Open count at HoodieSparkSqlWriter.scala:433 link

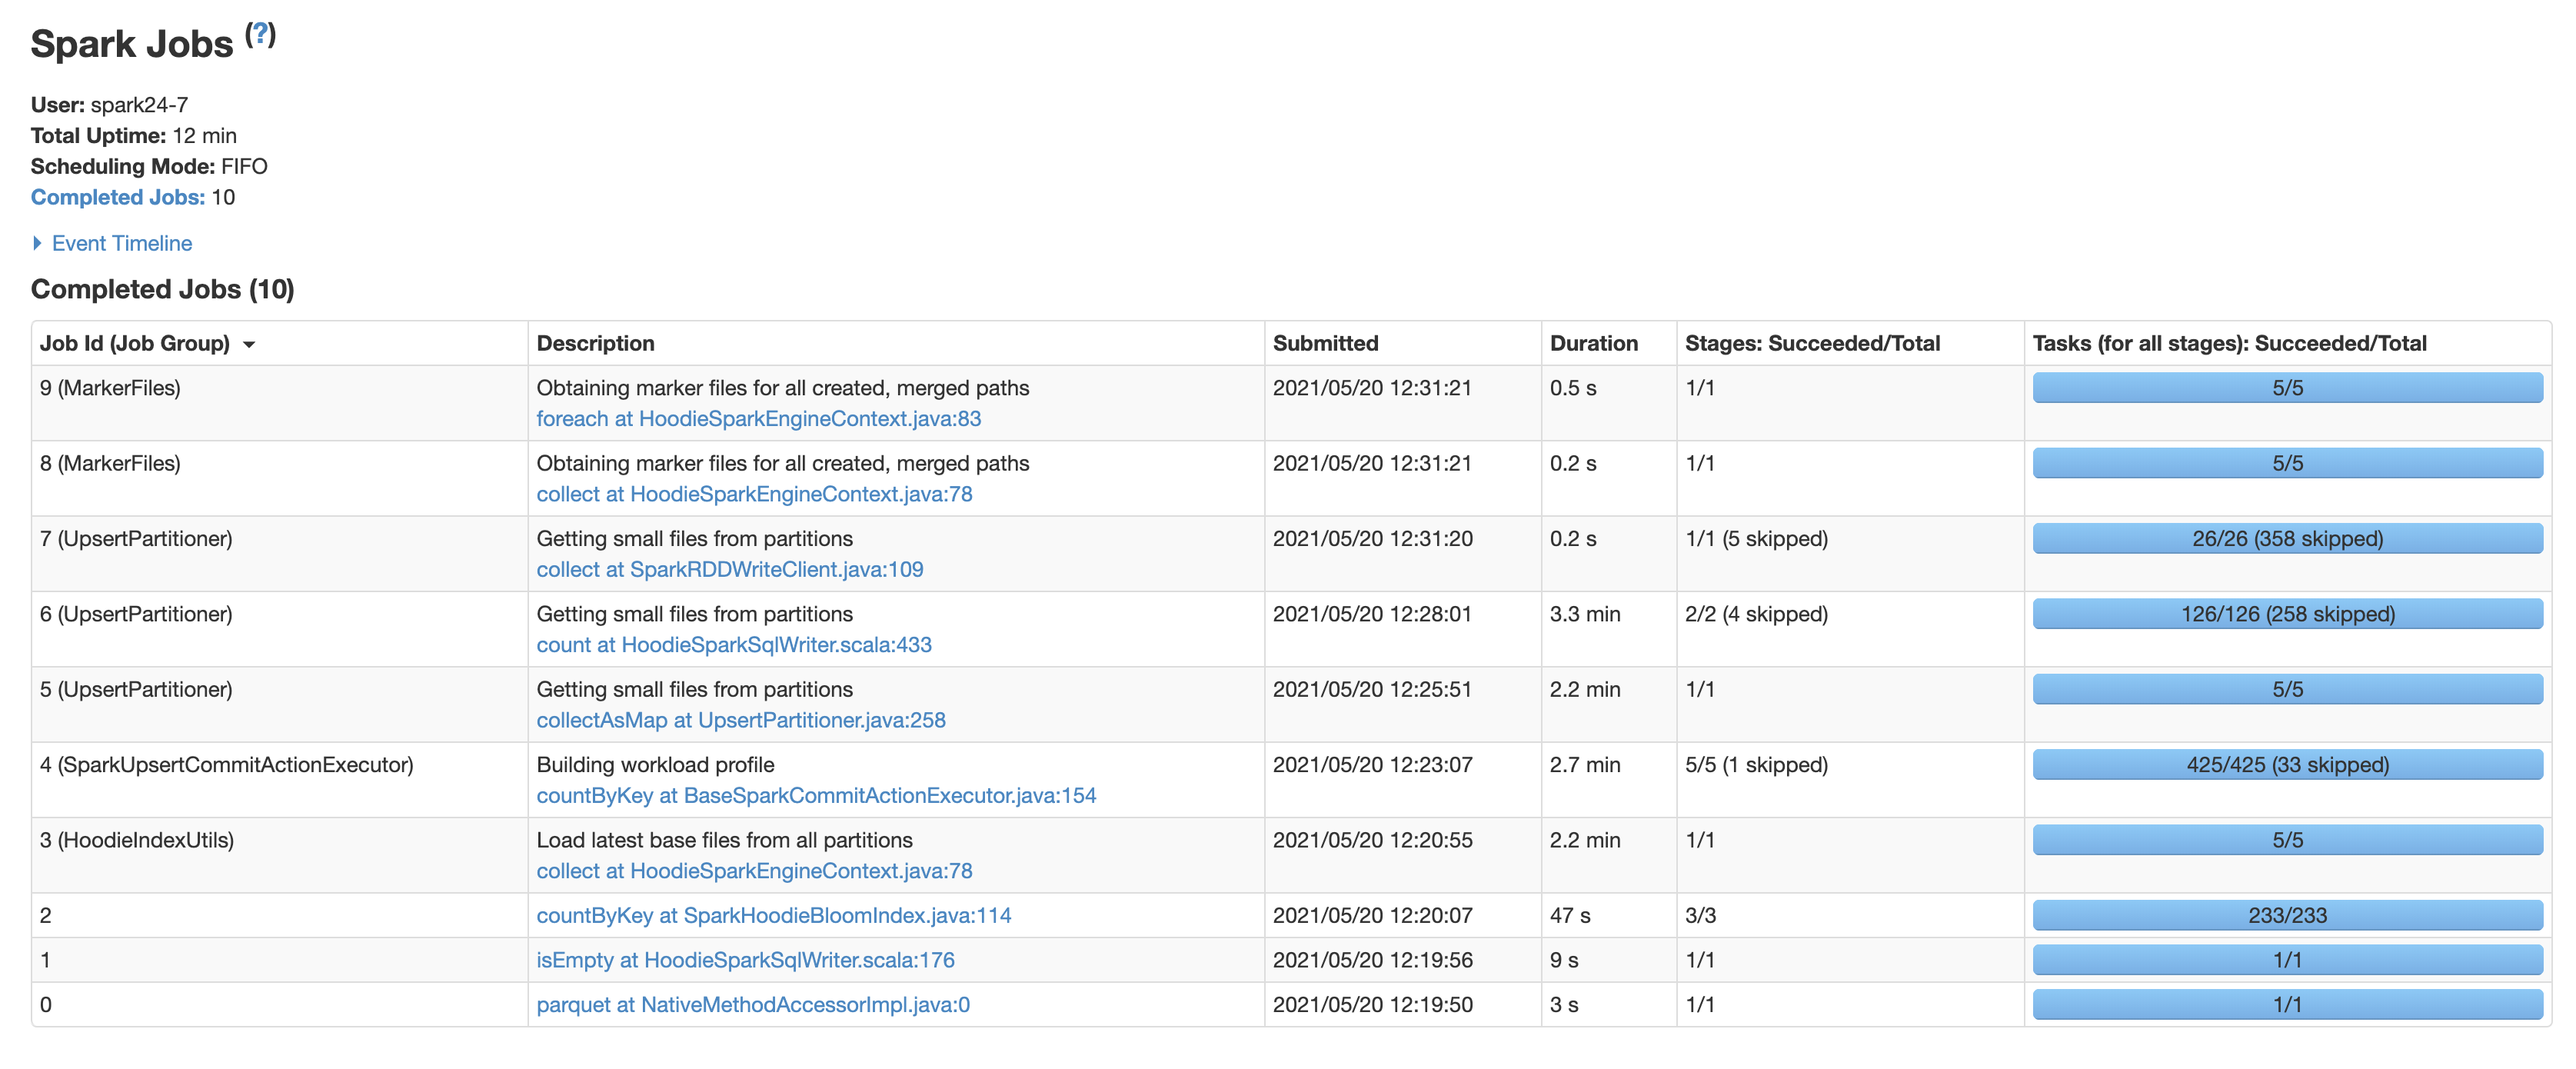[x=733, y=645]
